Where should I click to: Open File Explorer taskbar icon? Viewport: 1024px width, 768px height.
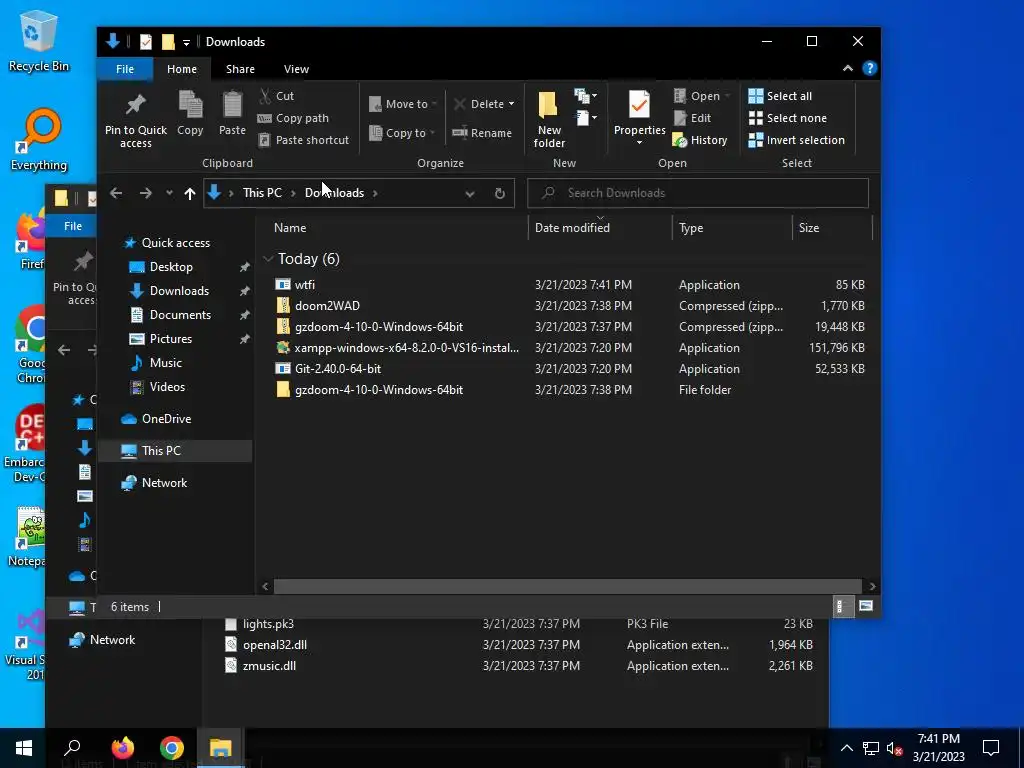(221, 748)
